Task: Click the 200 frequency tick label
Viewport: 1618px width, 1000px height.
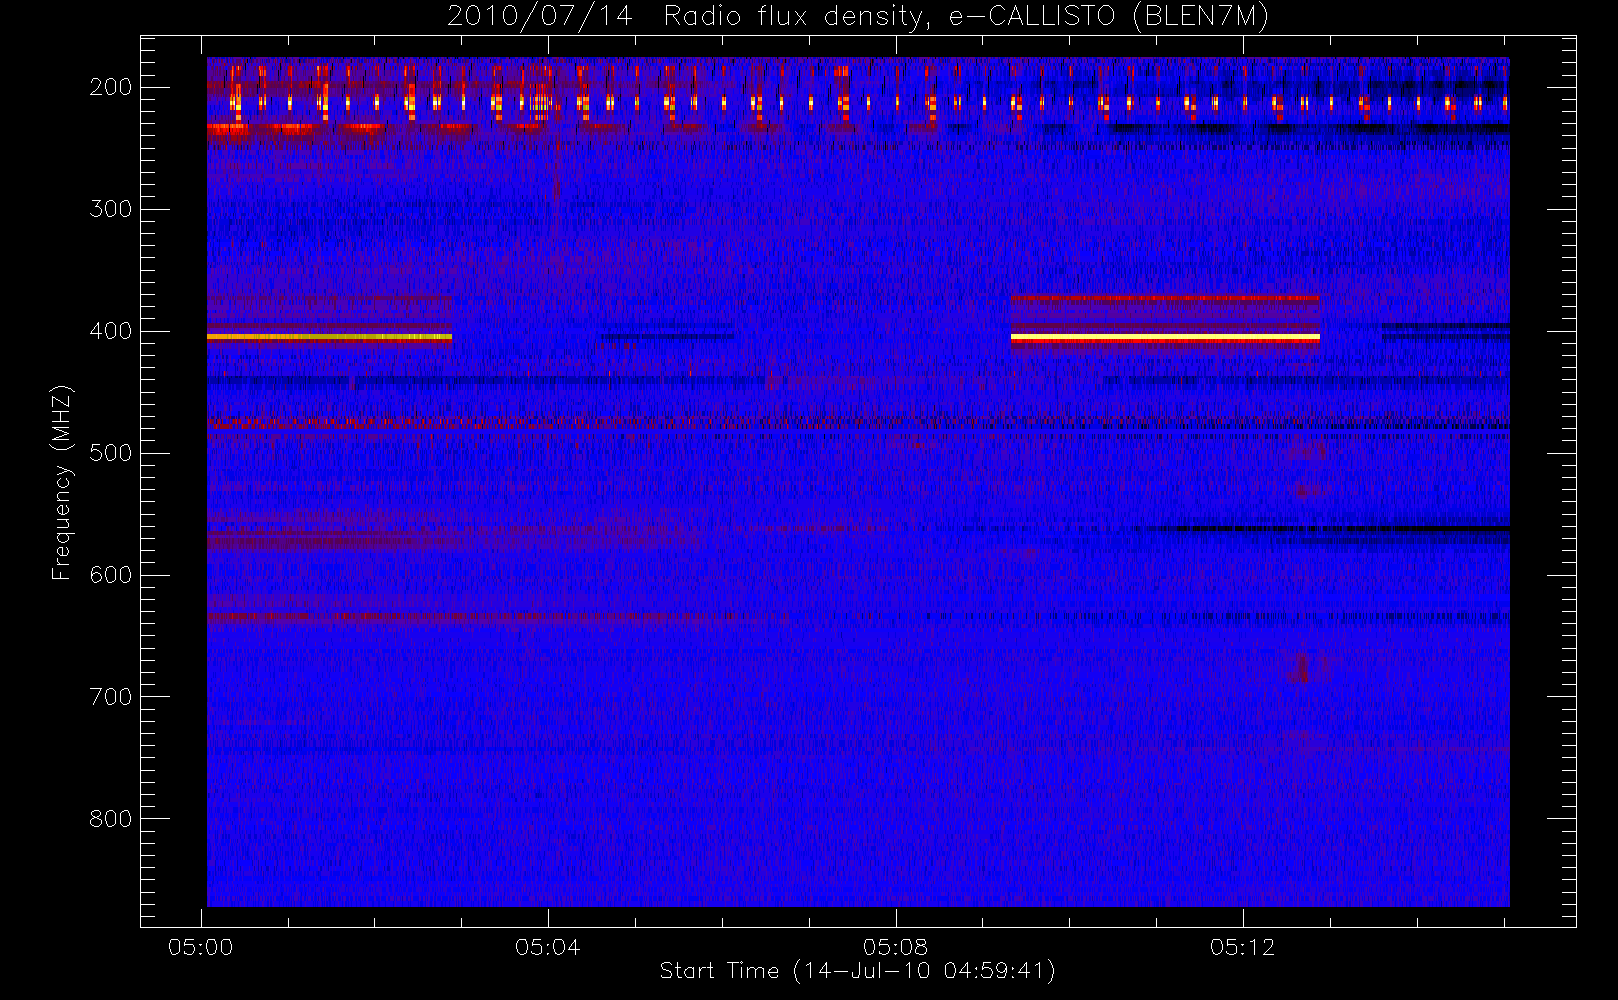Action: 110,87
